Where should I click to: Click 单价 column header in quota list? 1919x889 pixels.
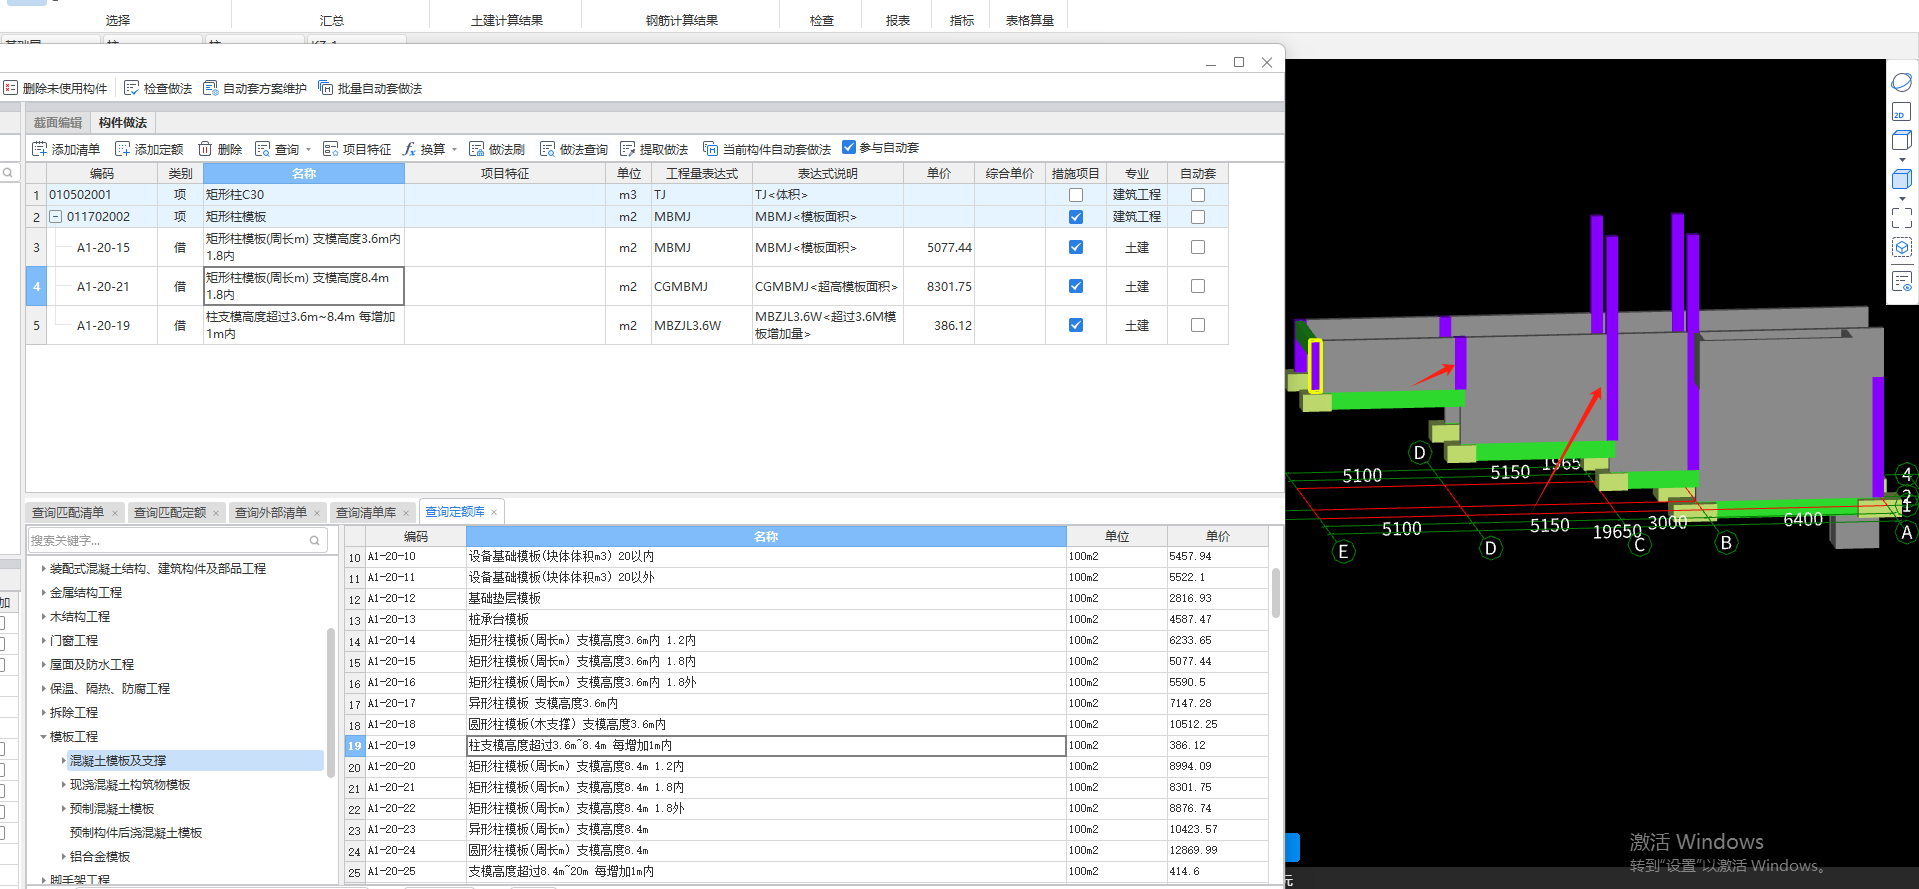tap(1218, 537)
